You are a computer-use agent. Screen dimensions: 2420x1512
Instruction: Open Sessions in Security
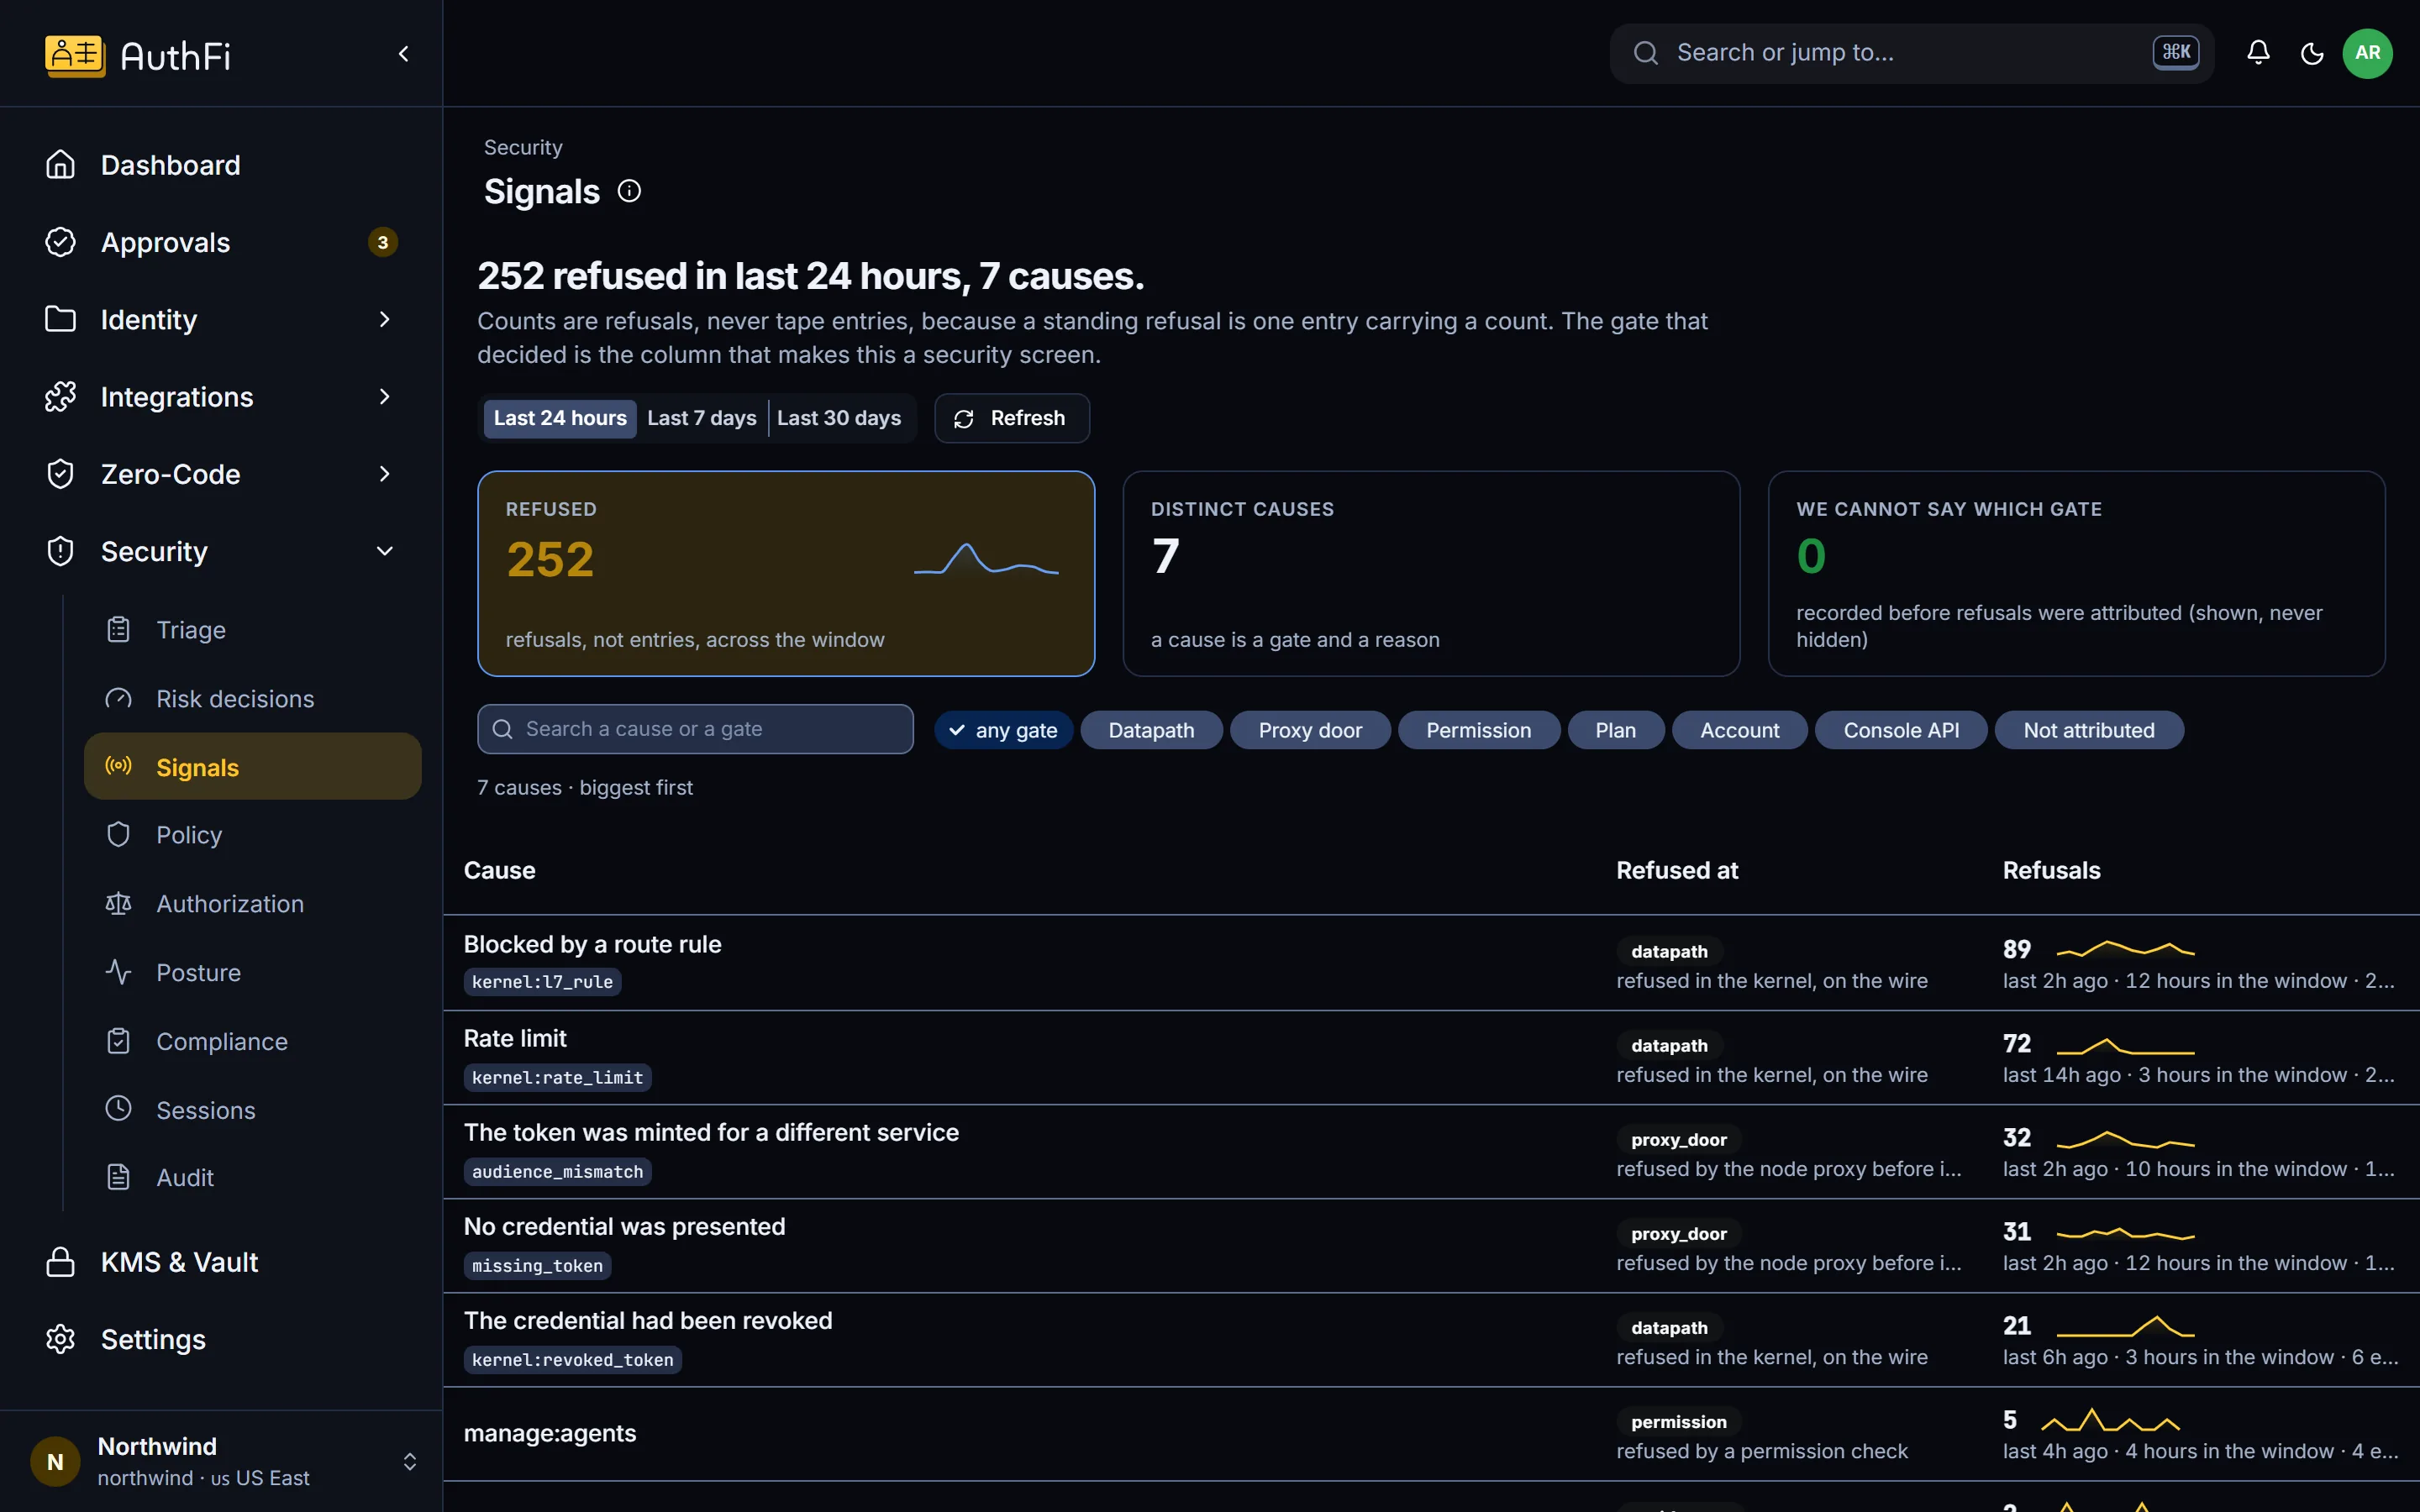click(252, 1110)
